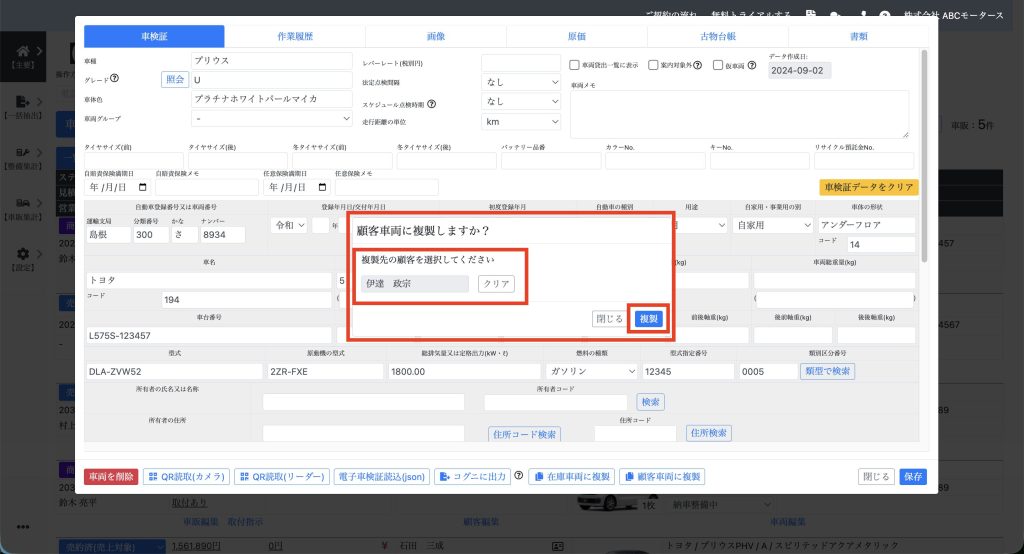Click the 車両メモ text area
The image size is (1024, 554).
[739, 114]
